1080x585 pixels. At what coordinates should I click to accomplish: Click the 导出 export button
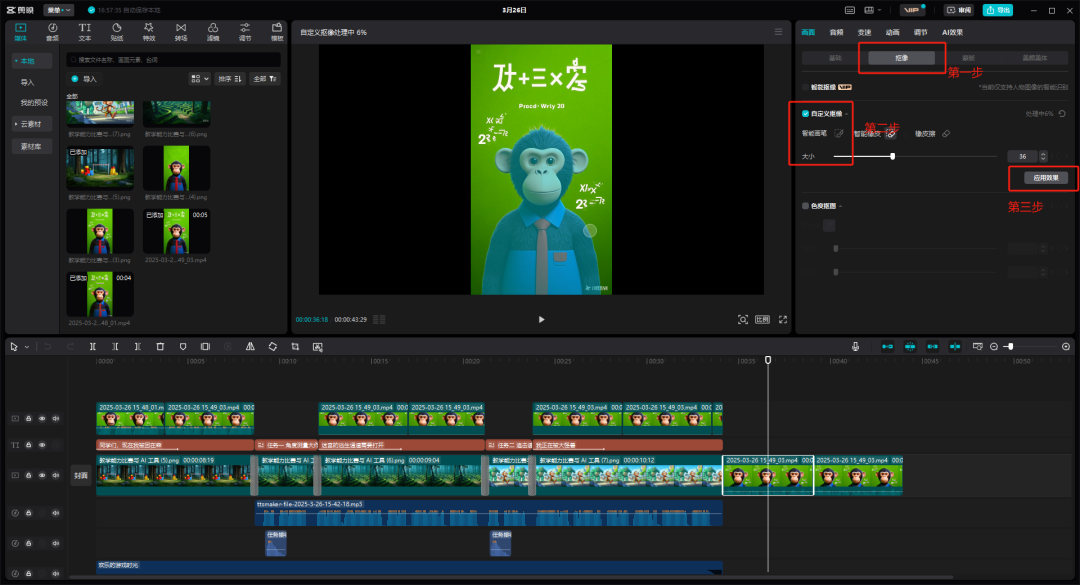click(997, 10)
